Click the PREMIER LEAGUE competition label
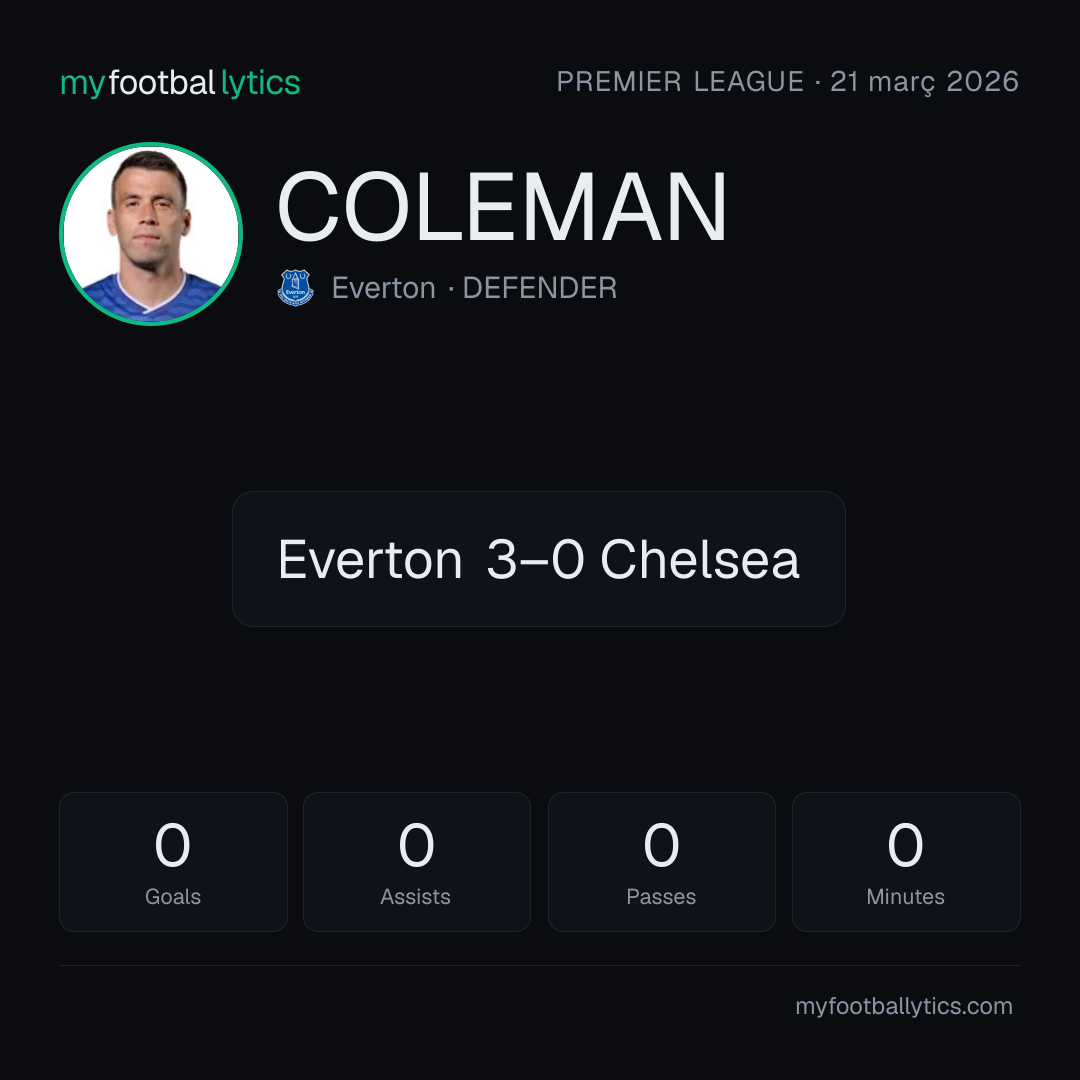This screenshot has height=1080, width=1080. [x=680, y=82]
